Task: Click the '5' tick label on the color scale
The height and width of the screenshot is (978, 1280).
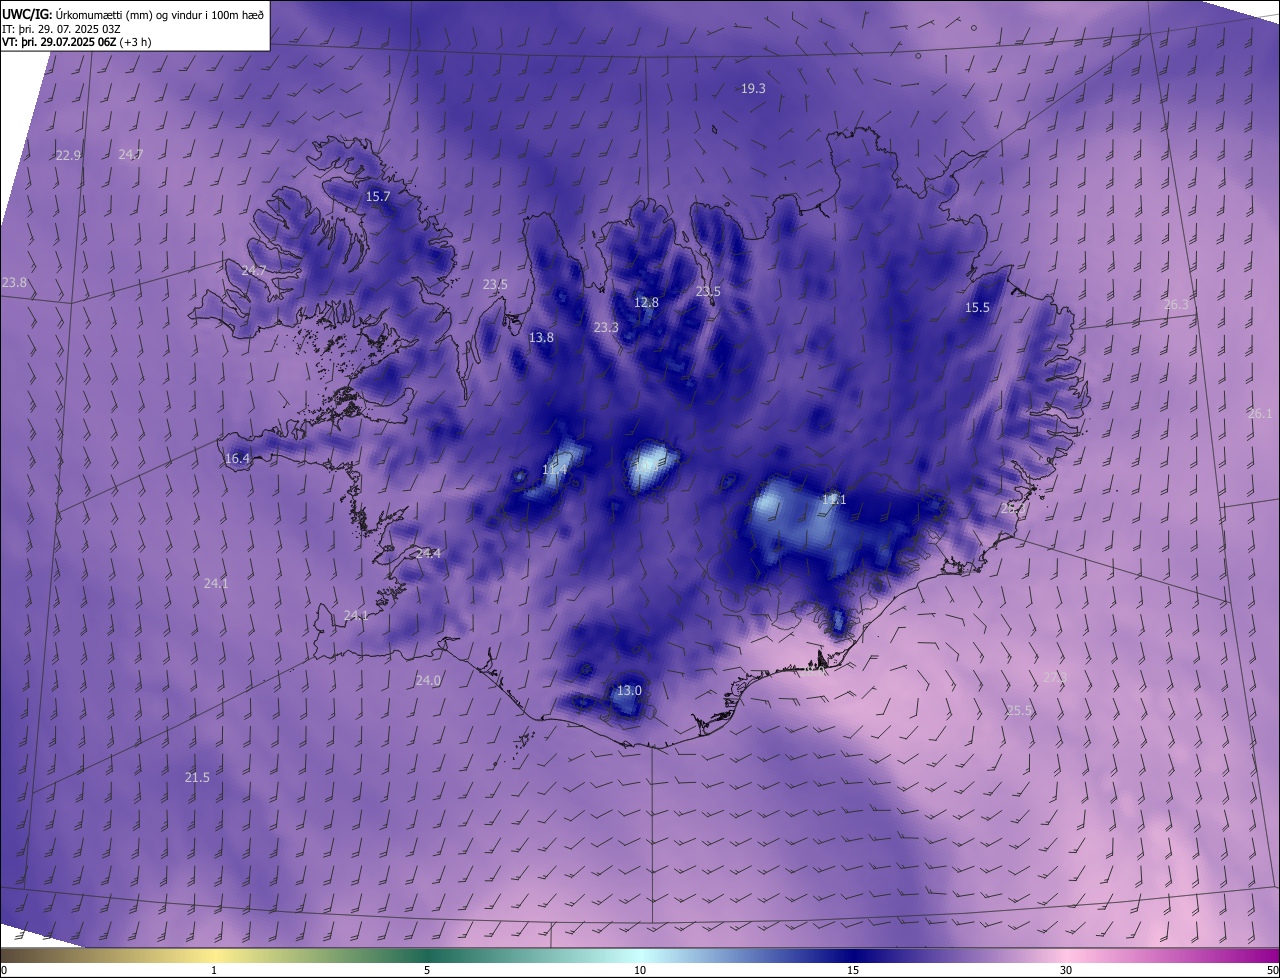Action: (427, 970)
